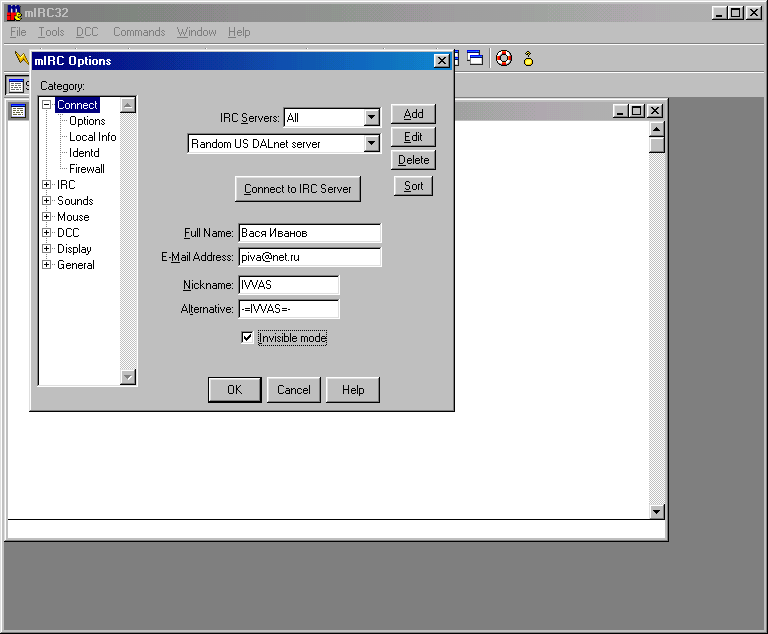Click Connect to IRC Server button

298,189
